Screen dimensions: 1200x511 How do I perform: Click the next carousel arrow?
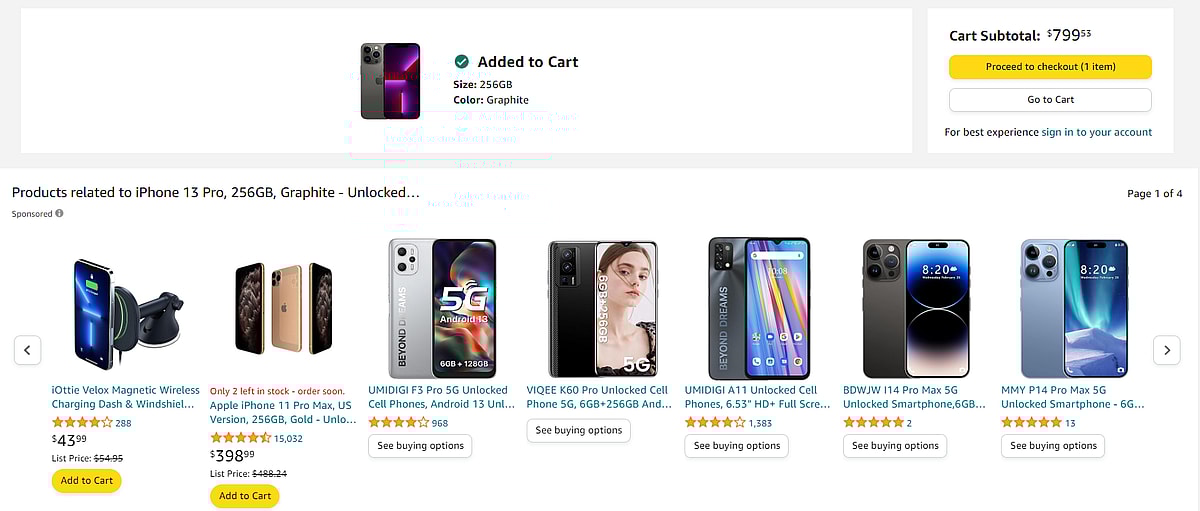tap(1166, 350)
